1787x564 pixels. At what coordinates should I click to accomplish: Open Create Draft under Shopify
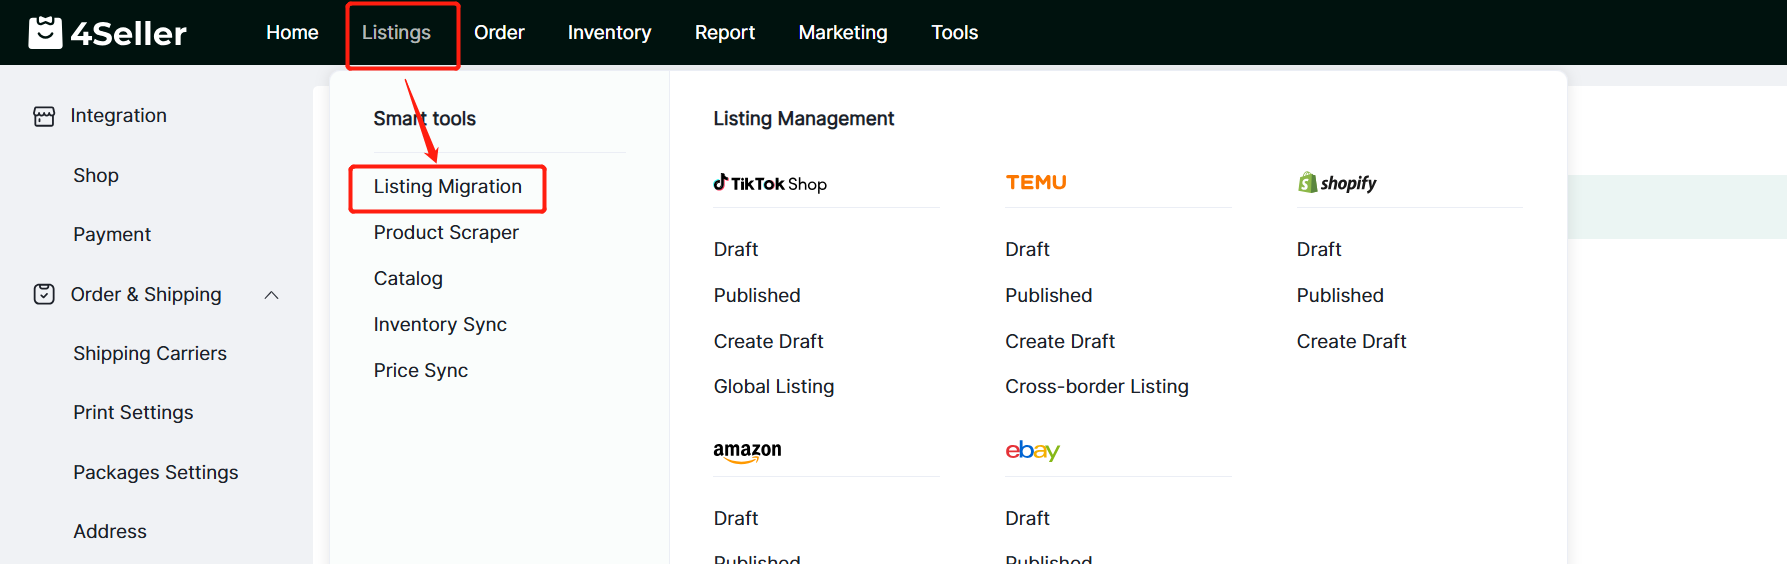(x=1350, y=341)
